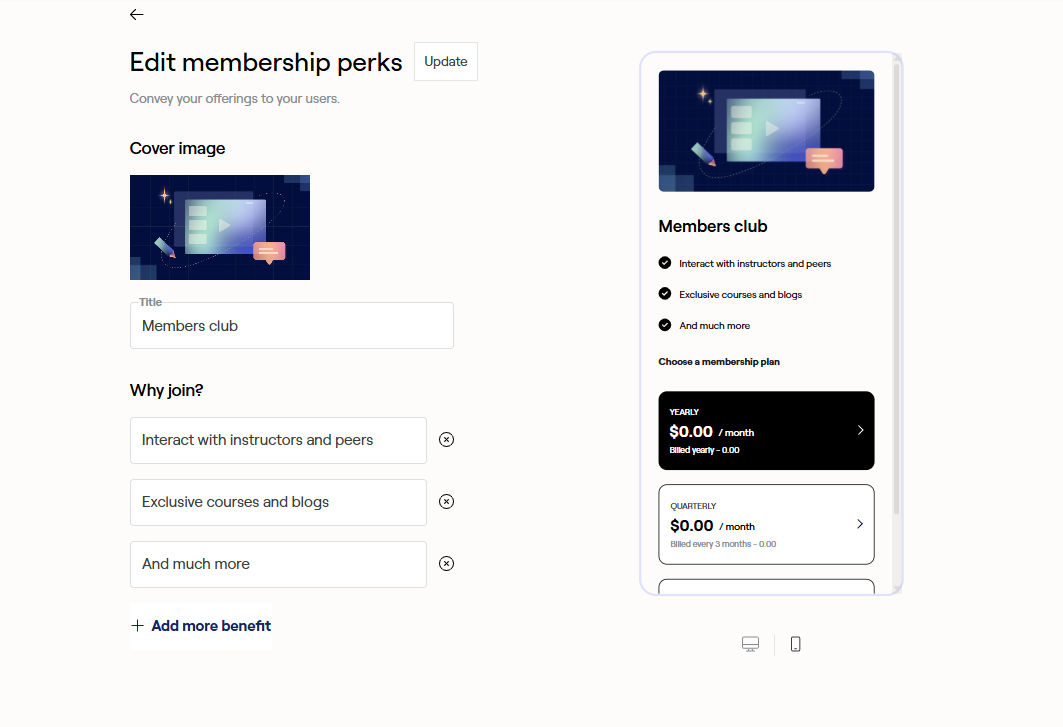Image resolution: width=1063 pixels, height=727 pixels.
Task: Click 'Add more benefit' link
Action: [x=211, y=626]
